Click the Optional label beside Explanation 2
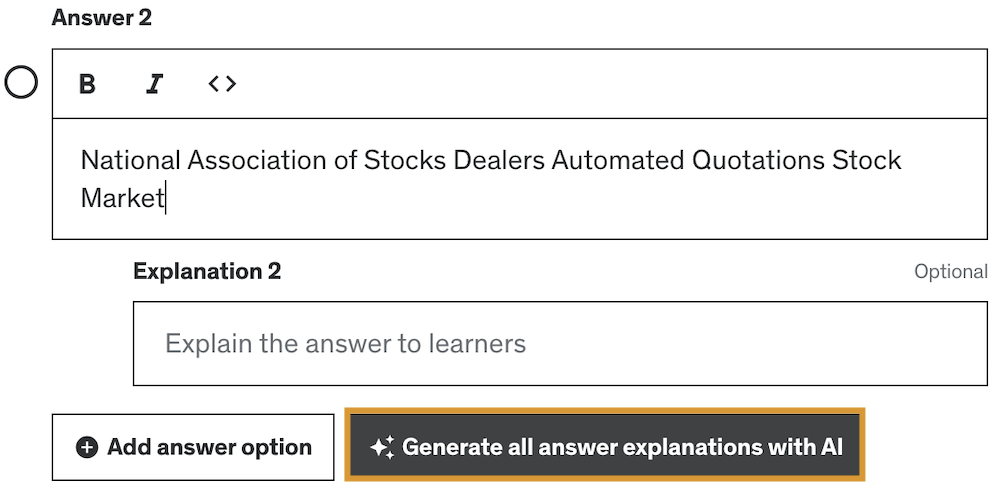Image resolution: width=1000 pixels, height=503 pixels. click(x=951, y=272)
